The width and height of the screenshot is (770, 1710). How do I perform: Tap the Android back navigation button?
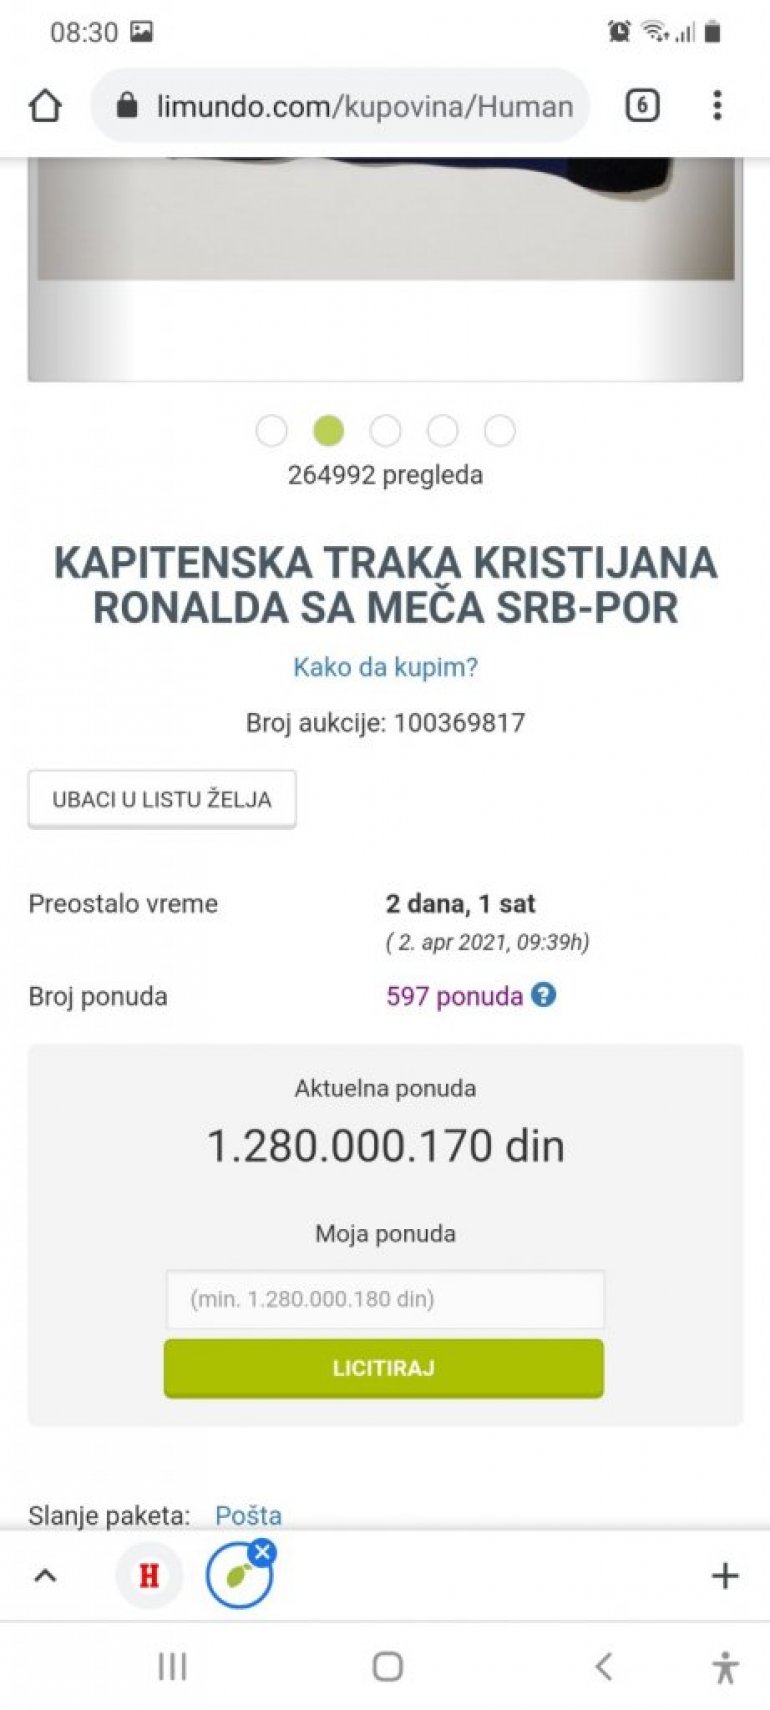(x=603, y=1666)
